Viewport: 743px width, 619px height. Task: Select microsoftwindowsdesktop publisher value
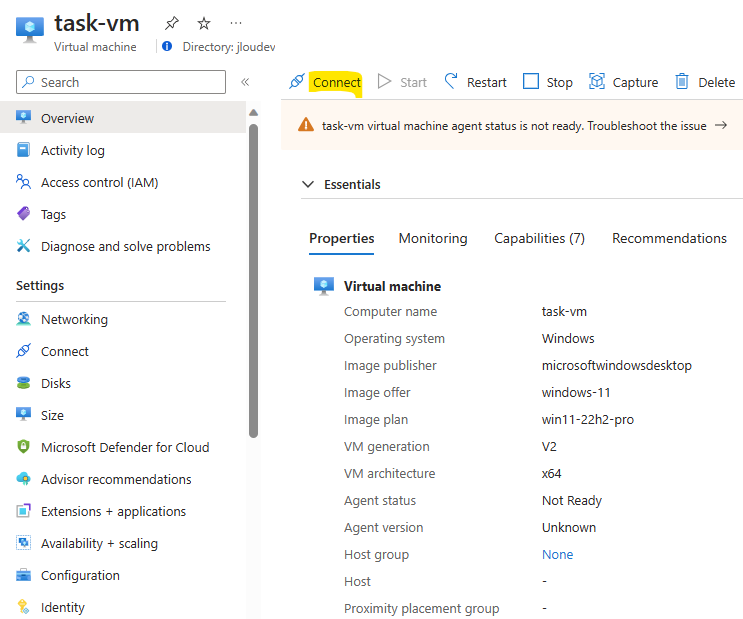[x=616, y=365]
